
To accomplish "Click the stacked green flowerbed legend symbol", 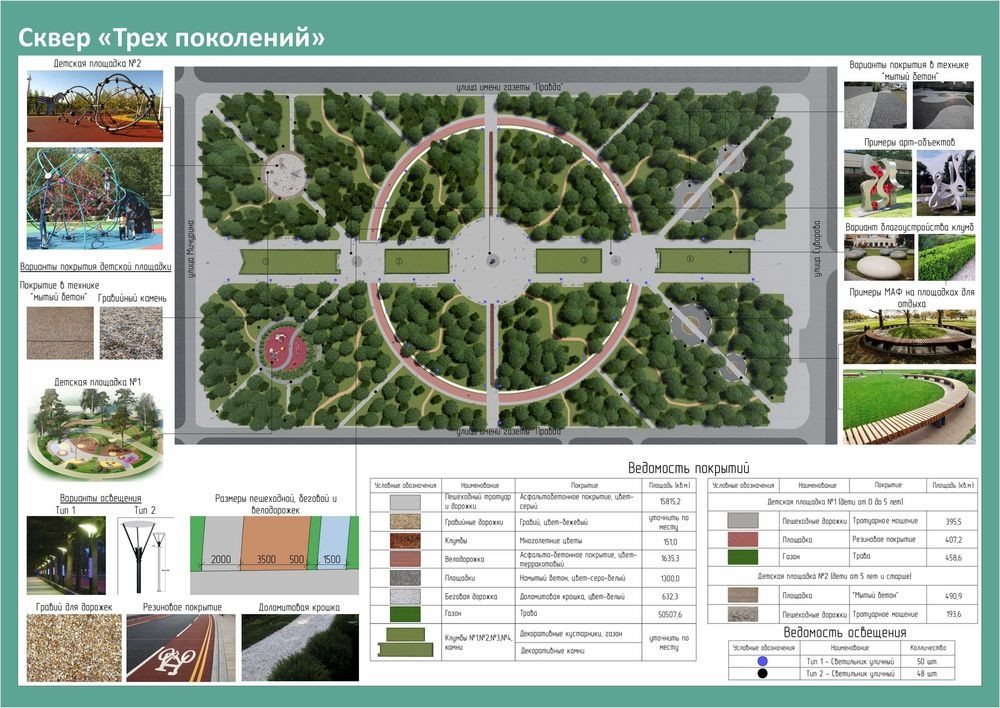I will 403,642.
